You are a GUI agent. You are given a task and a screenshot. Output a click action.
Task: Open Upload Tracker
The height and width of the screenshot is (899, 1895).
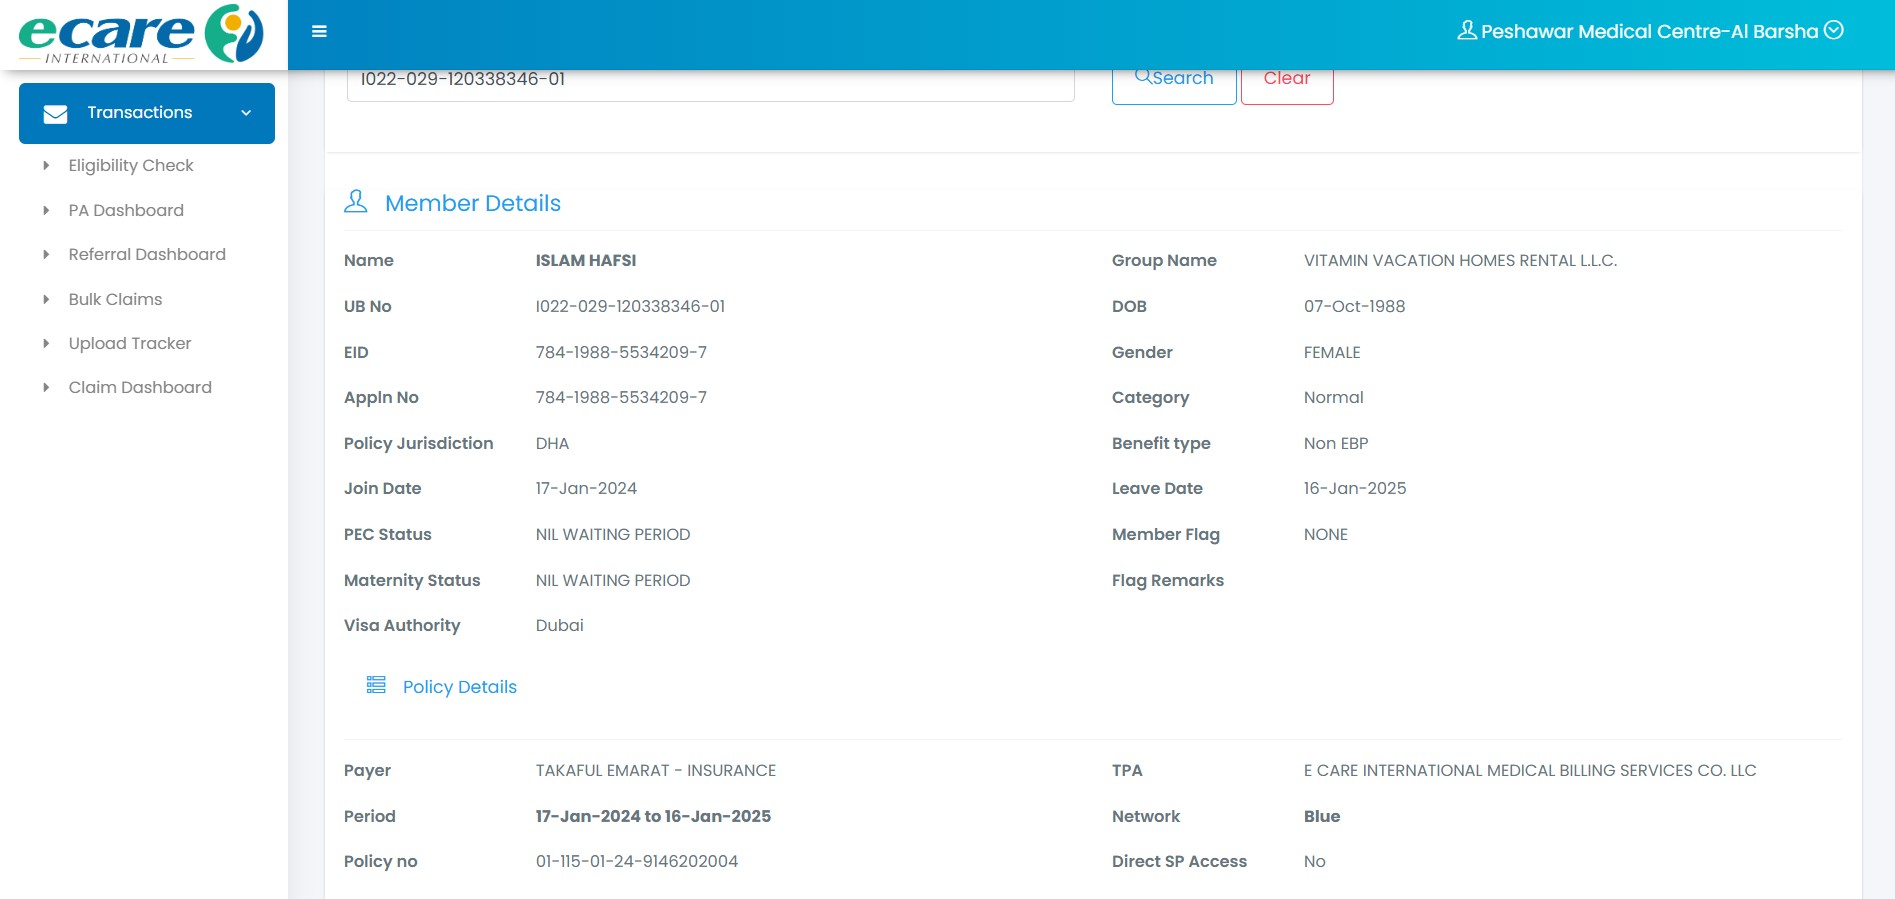tap(130, 343)
